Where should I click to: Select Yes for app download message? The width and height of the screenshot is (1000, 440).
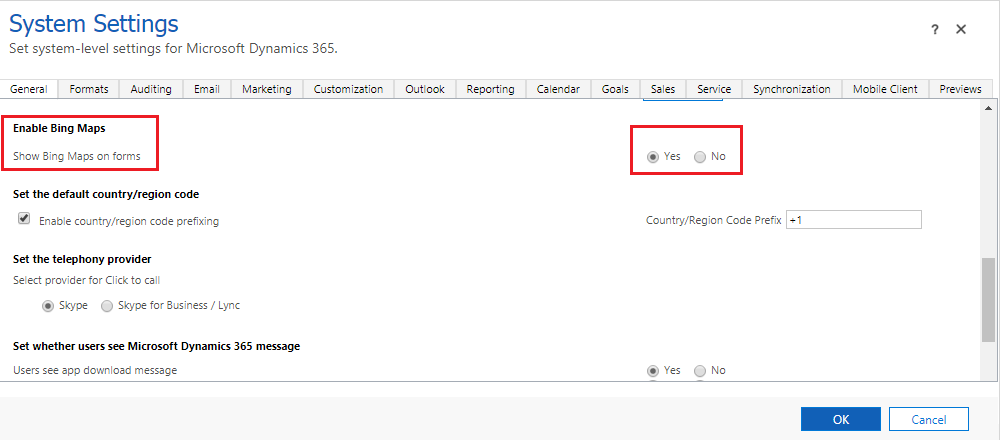point(653,370)
